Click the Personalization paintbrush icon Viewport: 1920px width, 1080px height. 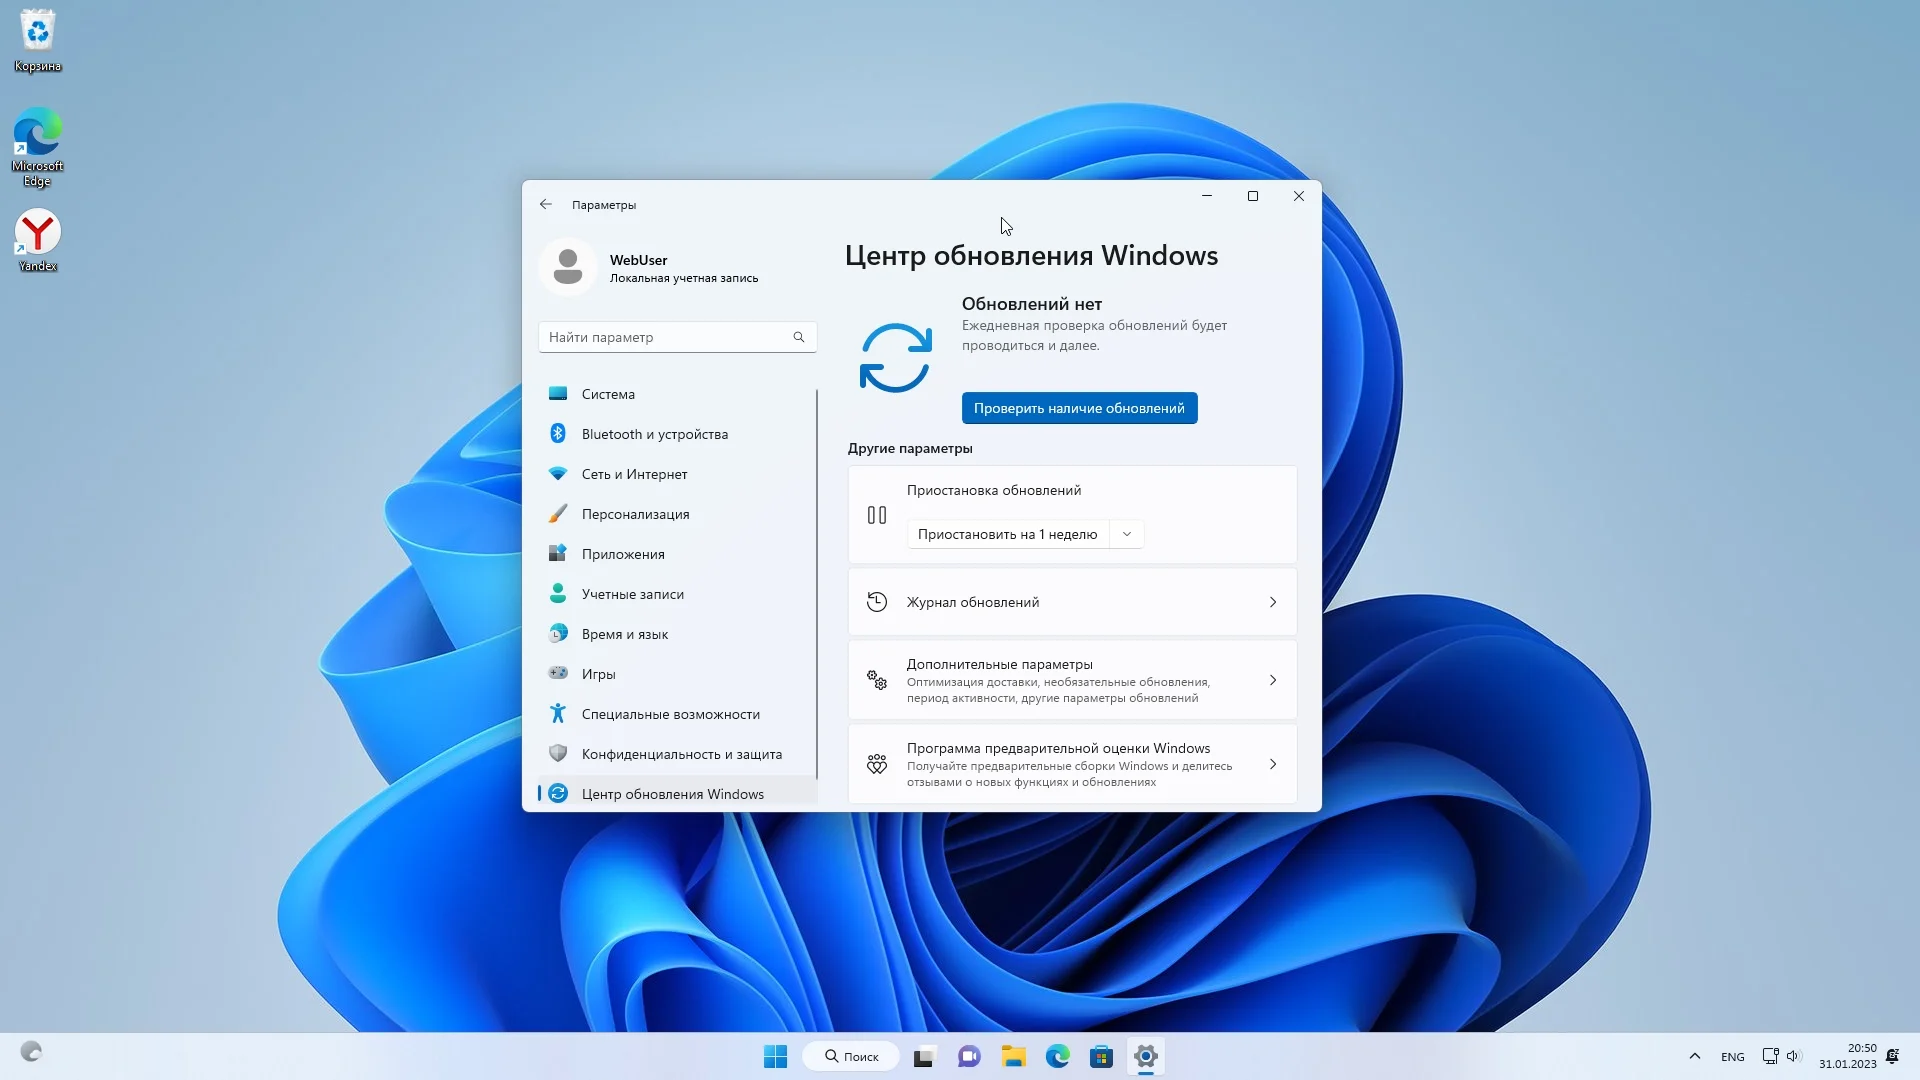pos(558,514)
